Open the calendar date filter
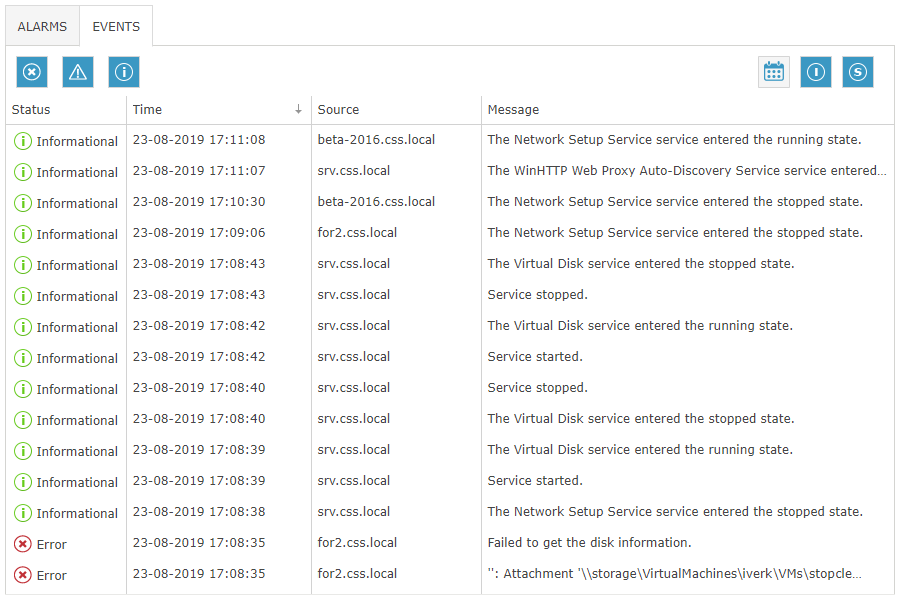 [x=774, y=72]
